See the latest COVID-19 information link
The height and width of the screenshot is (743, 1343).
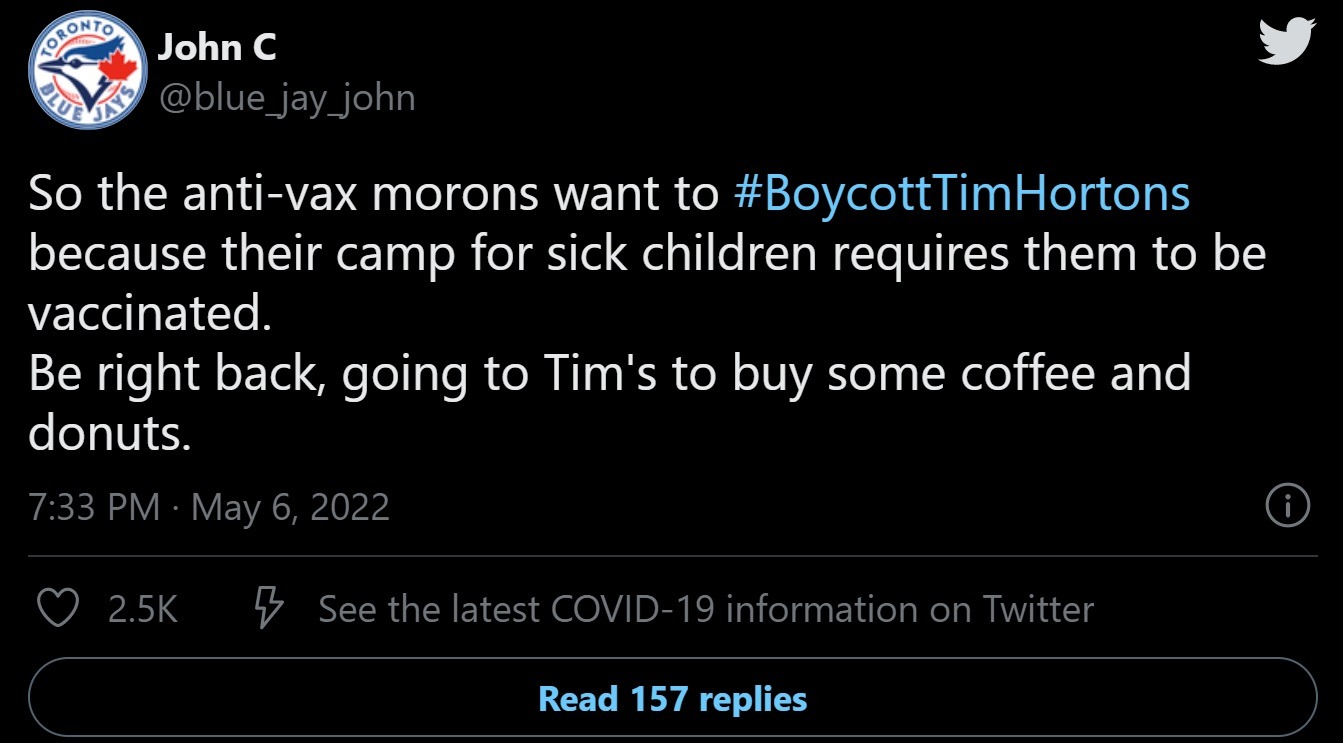coord(706,608)
